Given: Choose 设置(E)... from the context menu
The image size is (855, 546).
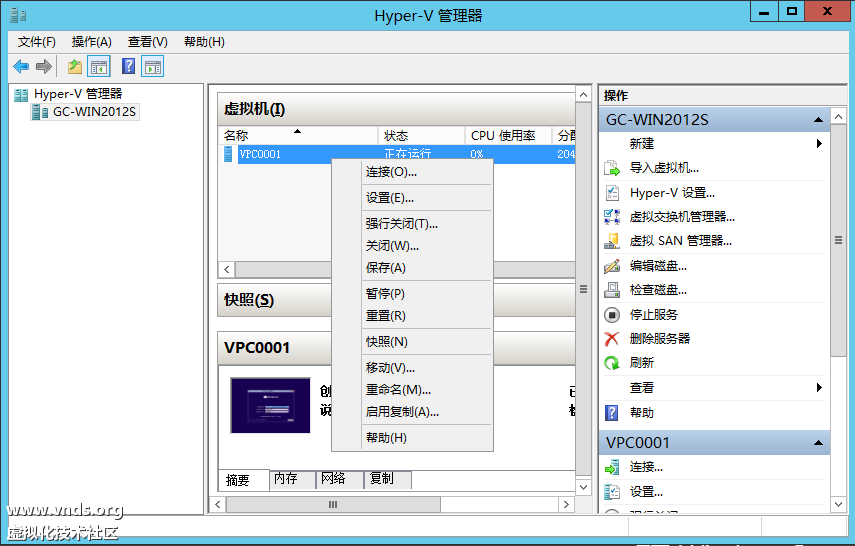Looking at the screenshot, I should click(412, 197).
